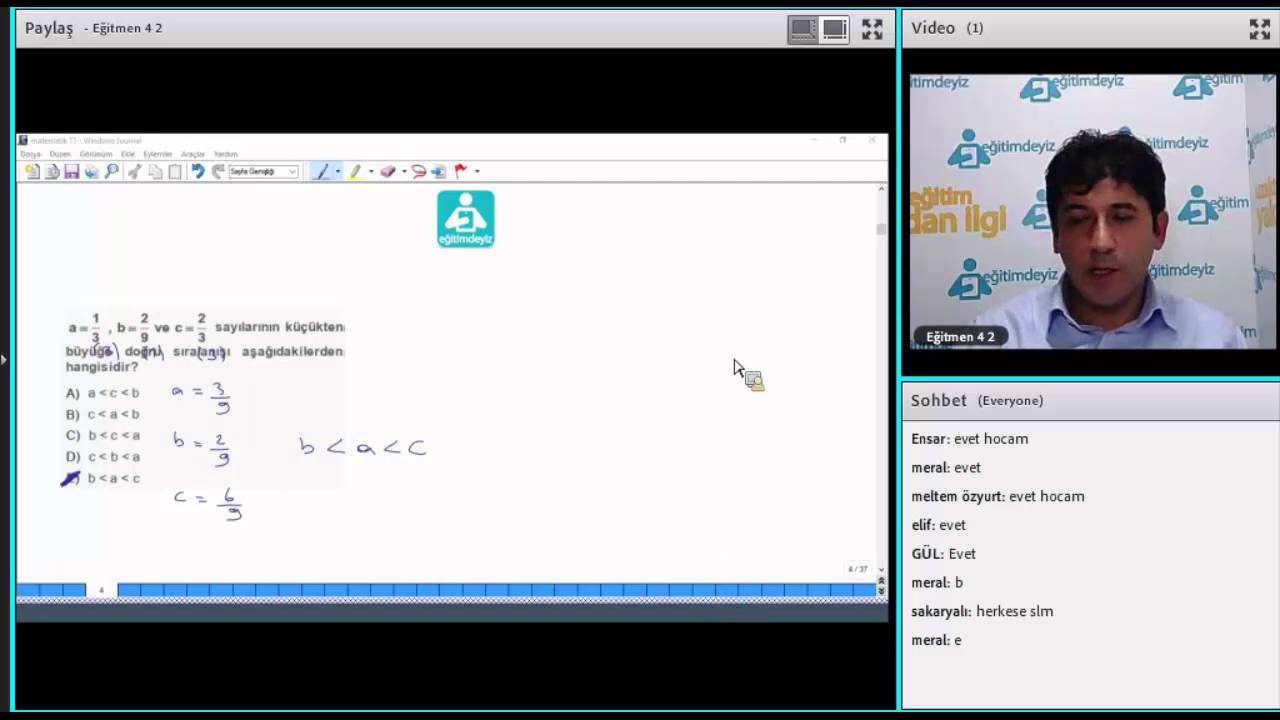Click the Save floppy disk icon
1280x720 pixels.
(x=71, y=172)
